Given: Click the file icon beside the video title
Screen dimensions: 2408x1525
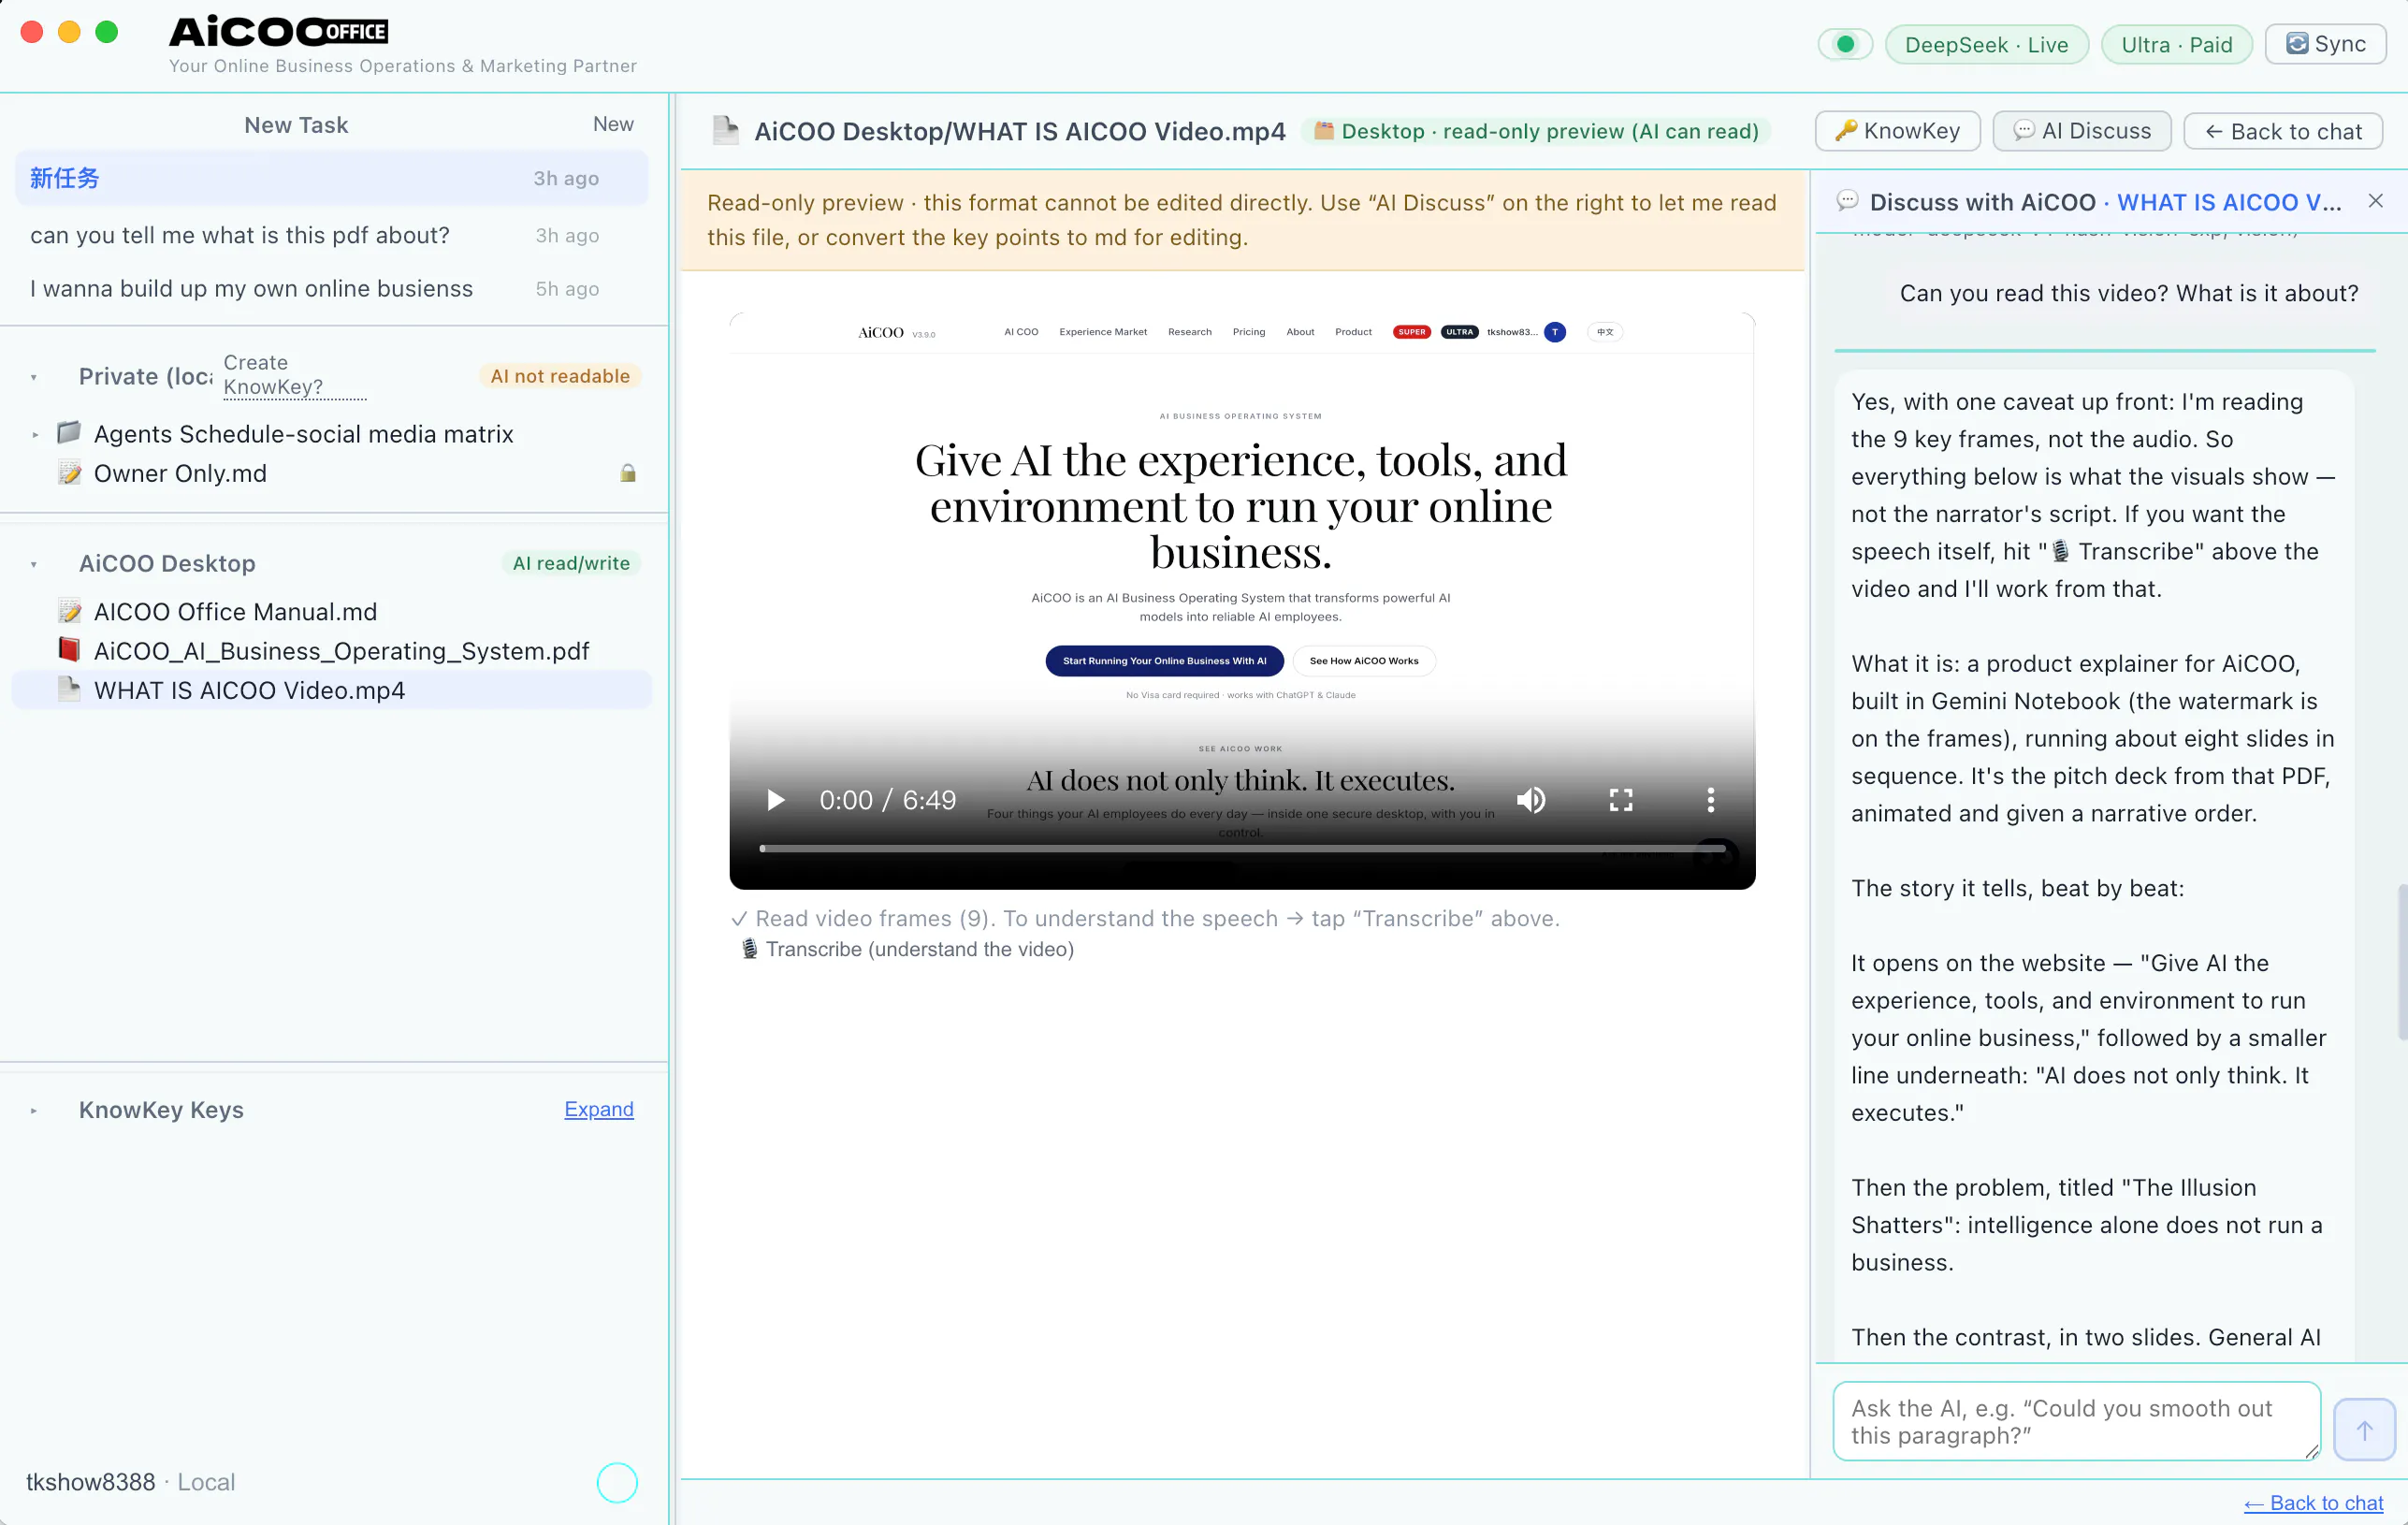Looking at the screenshot, I should click(726, 131).
